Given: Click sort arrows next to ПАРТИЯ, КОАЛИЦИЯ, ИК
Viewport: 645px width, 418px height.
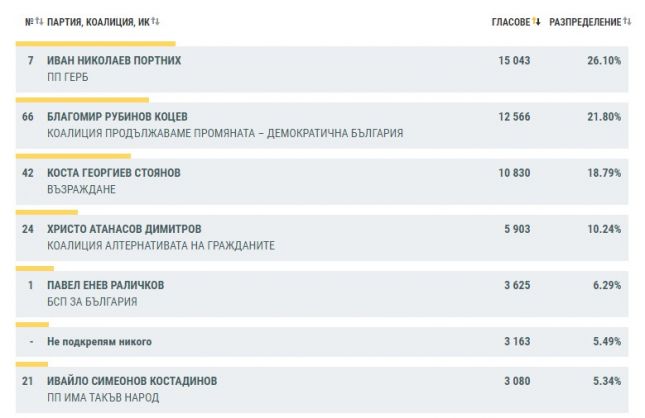Looking at the screenshot, I should click(x=155, y=21).
